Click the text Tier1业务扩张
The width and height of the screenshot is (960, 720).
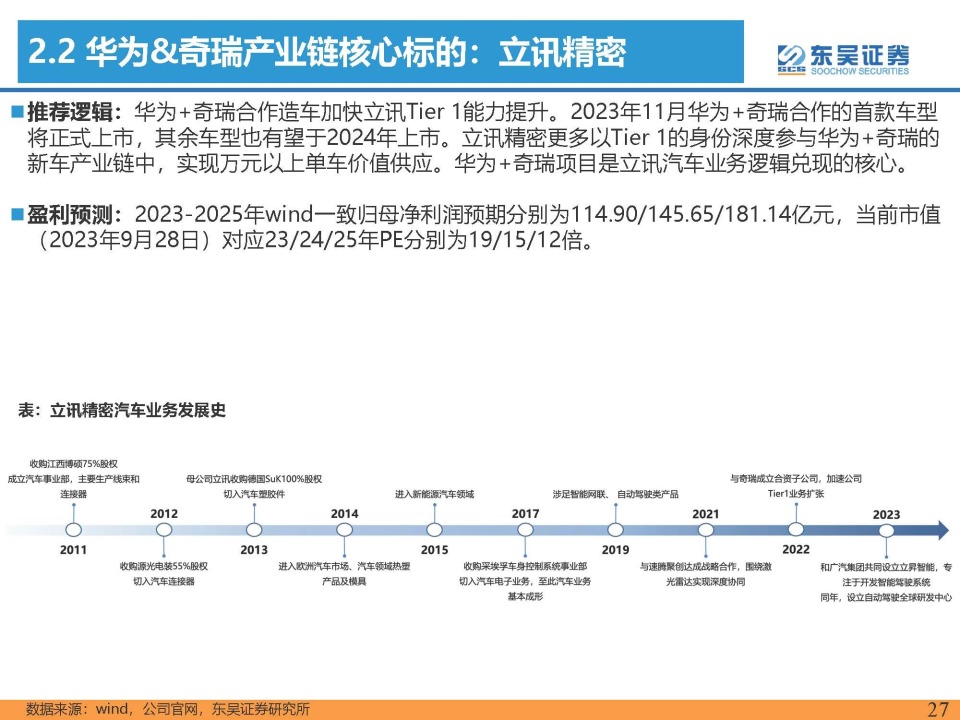click(796, 494)
